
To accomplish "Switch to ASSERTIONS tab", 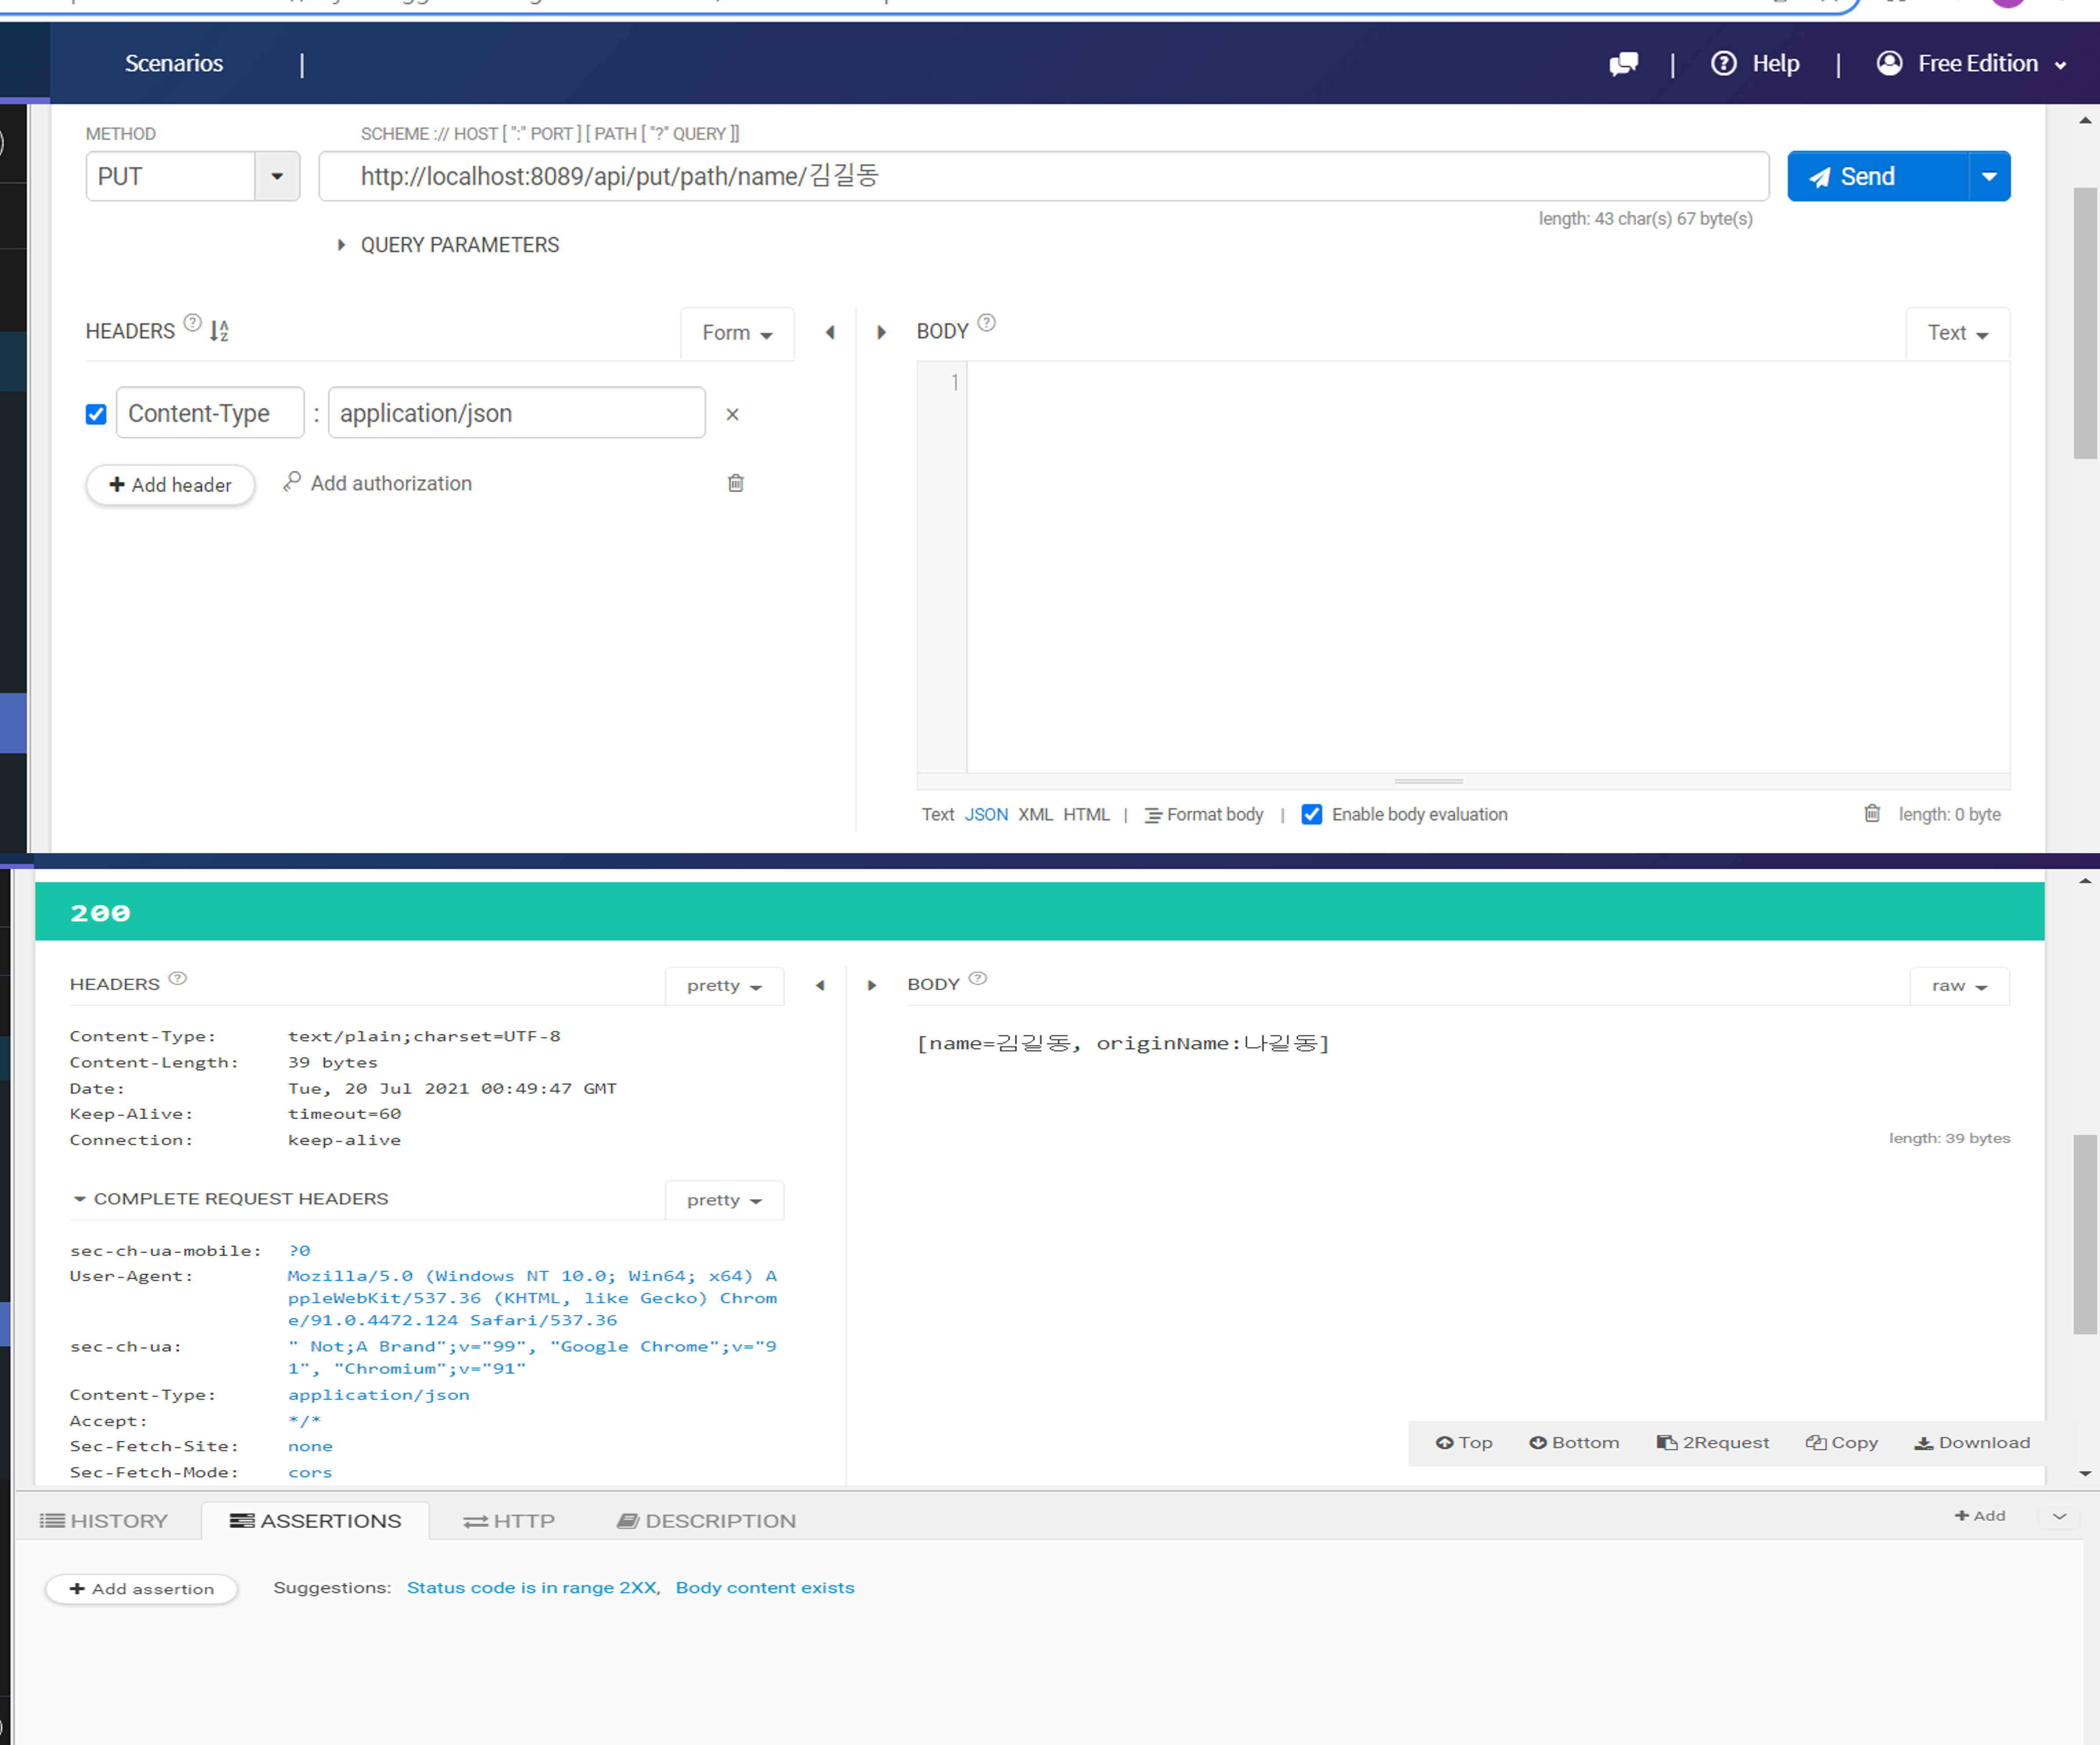I will pos(315,1521).
